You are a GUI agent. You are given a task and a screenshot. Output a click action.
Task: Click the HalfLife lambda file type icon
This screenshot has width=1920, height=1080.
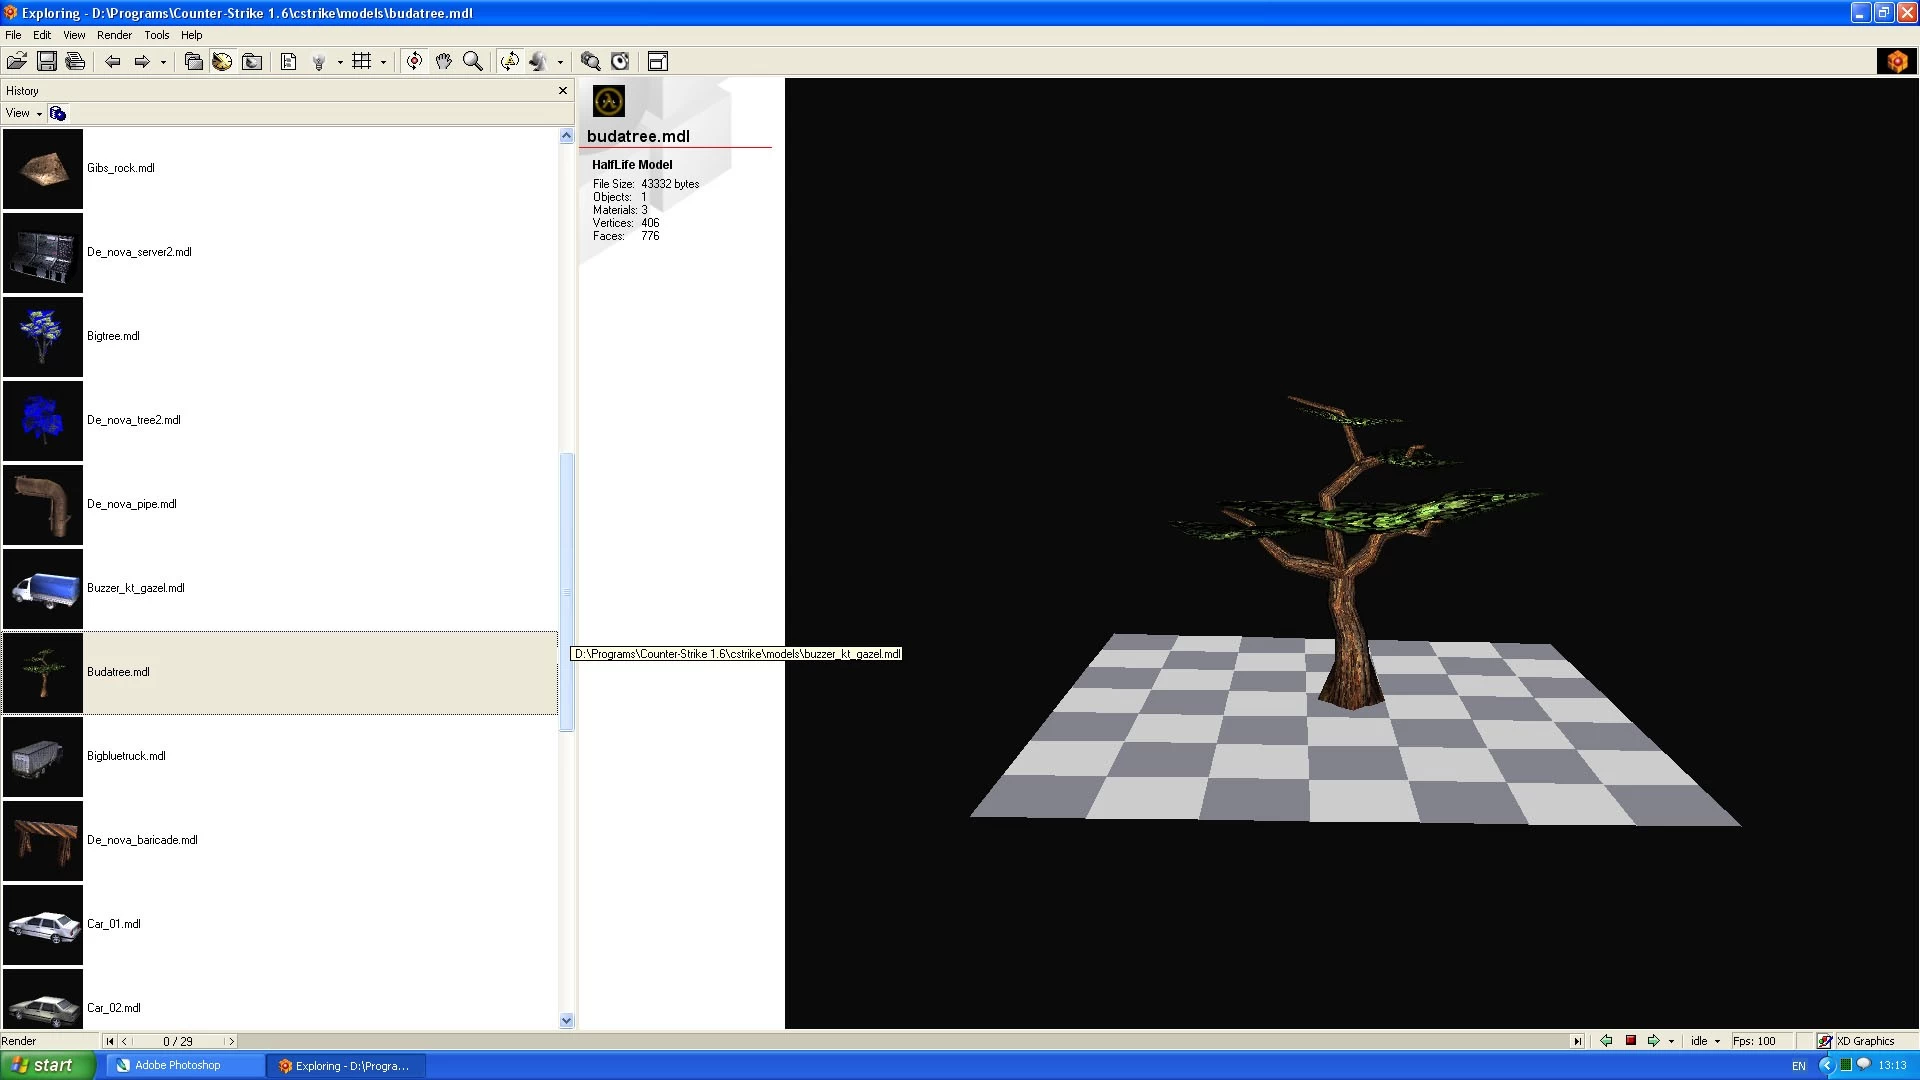[609, 101]
